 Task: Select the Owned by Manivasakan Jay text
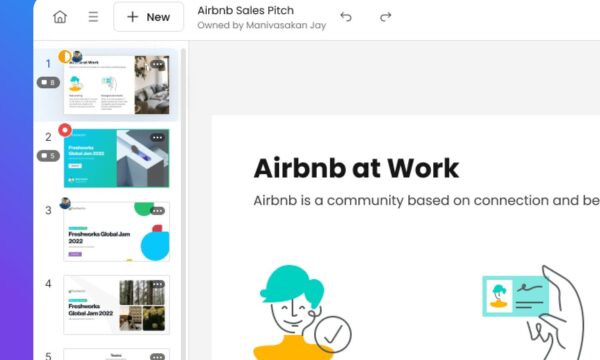point(262,25)
